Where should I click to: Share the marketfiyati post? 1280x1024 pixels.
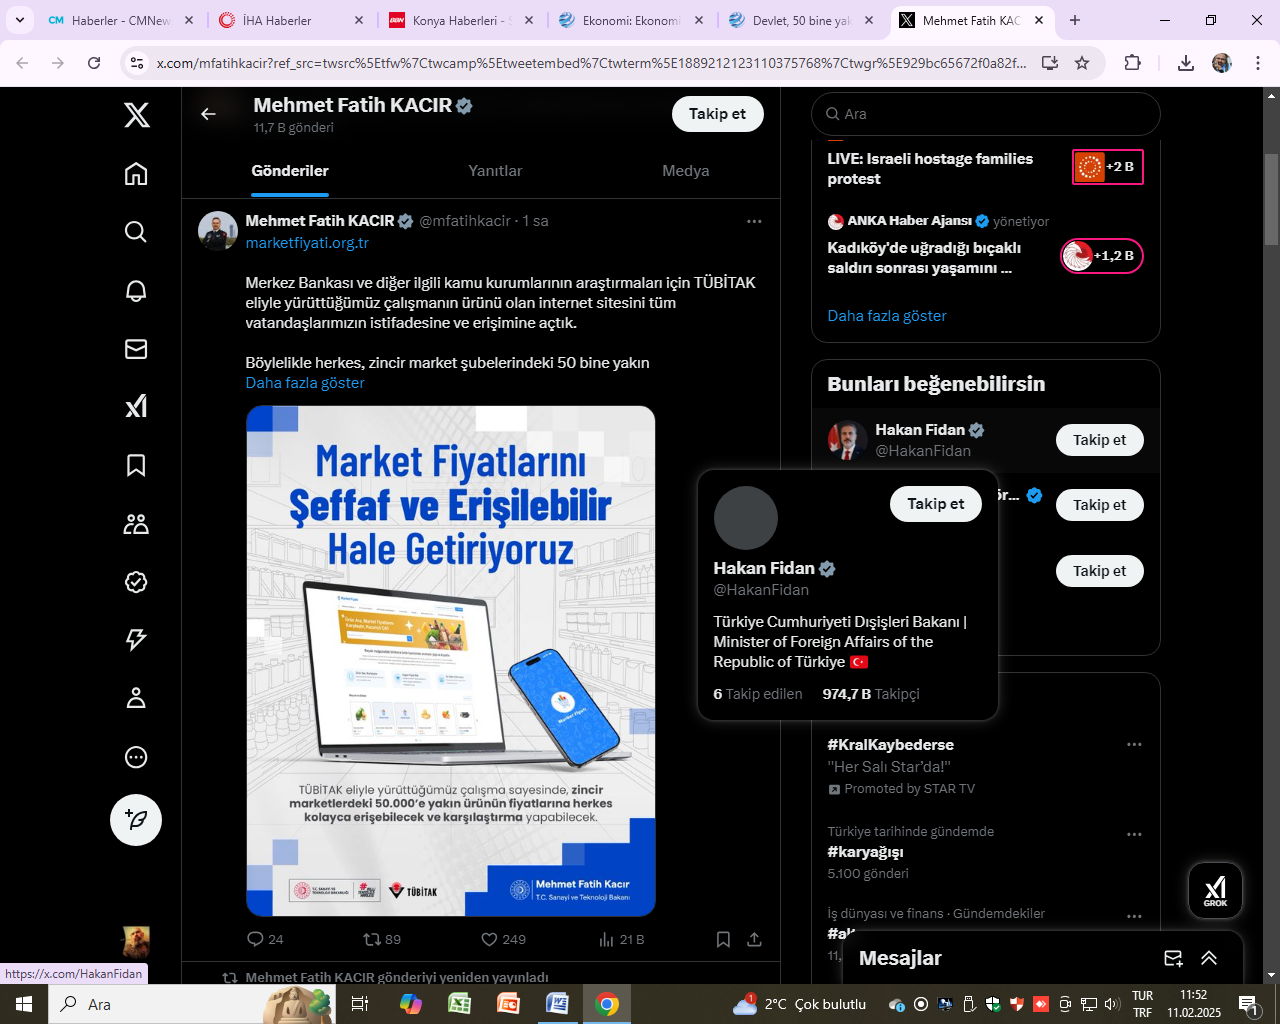click(754, 939)
